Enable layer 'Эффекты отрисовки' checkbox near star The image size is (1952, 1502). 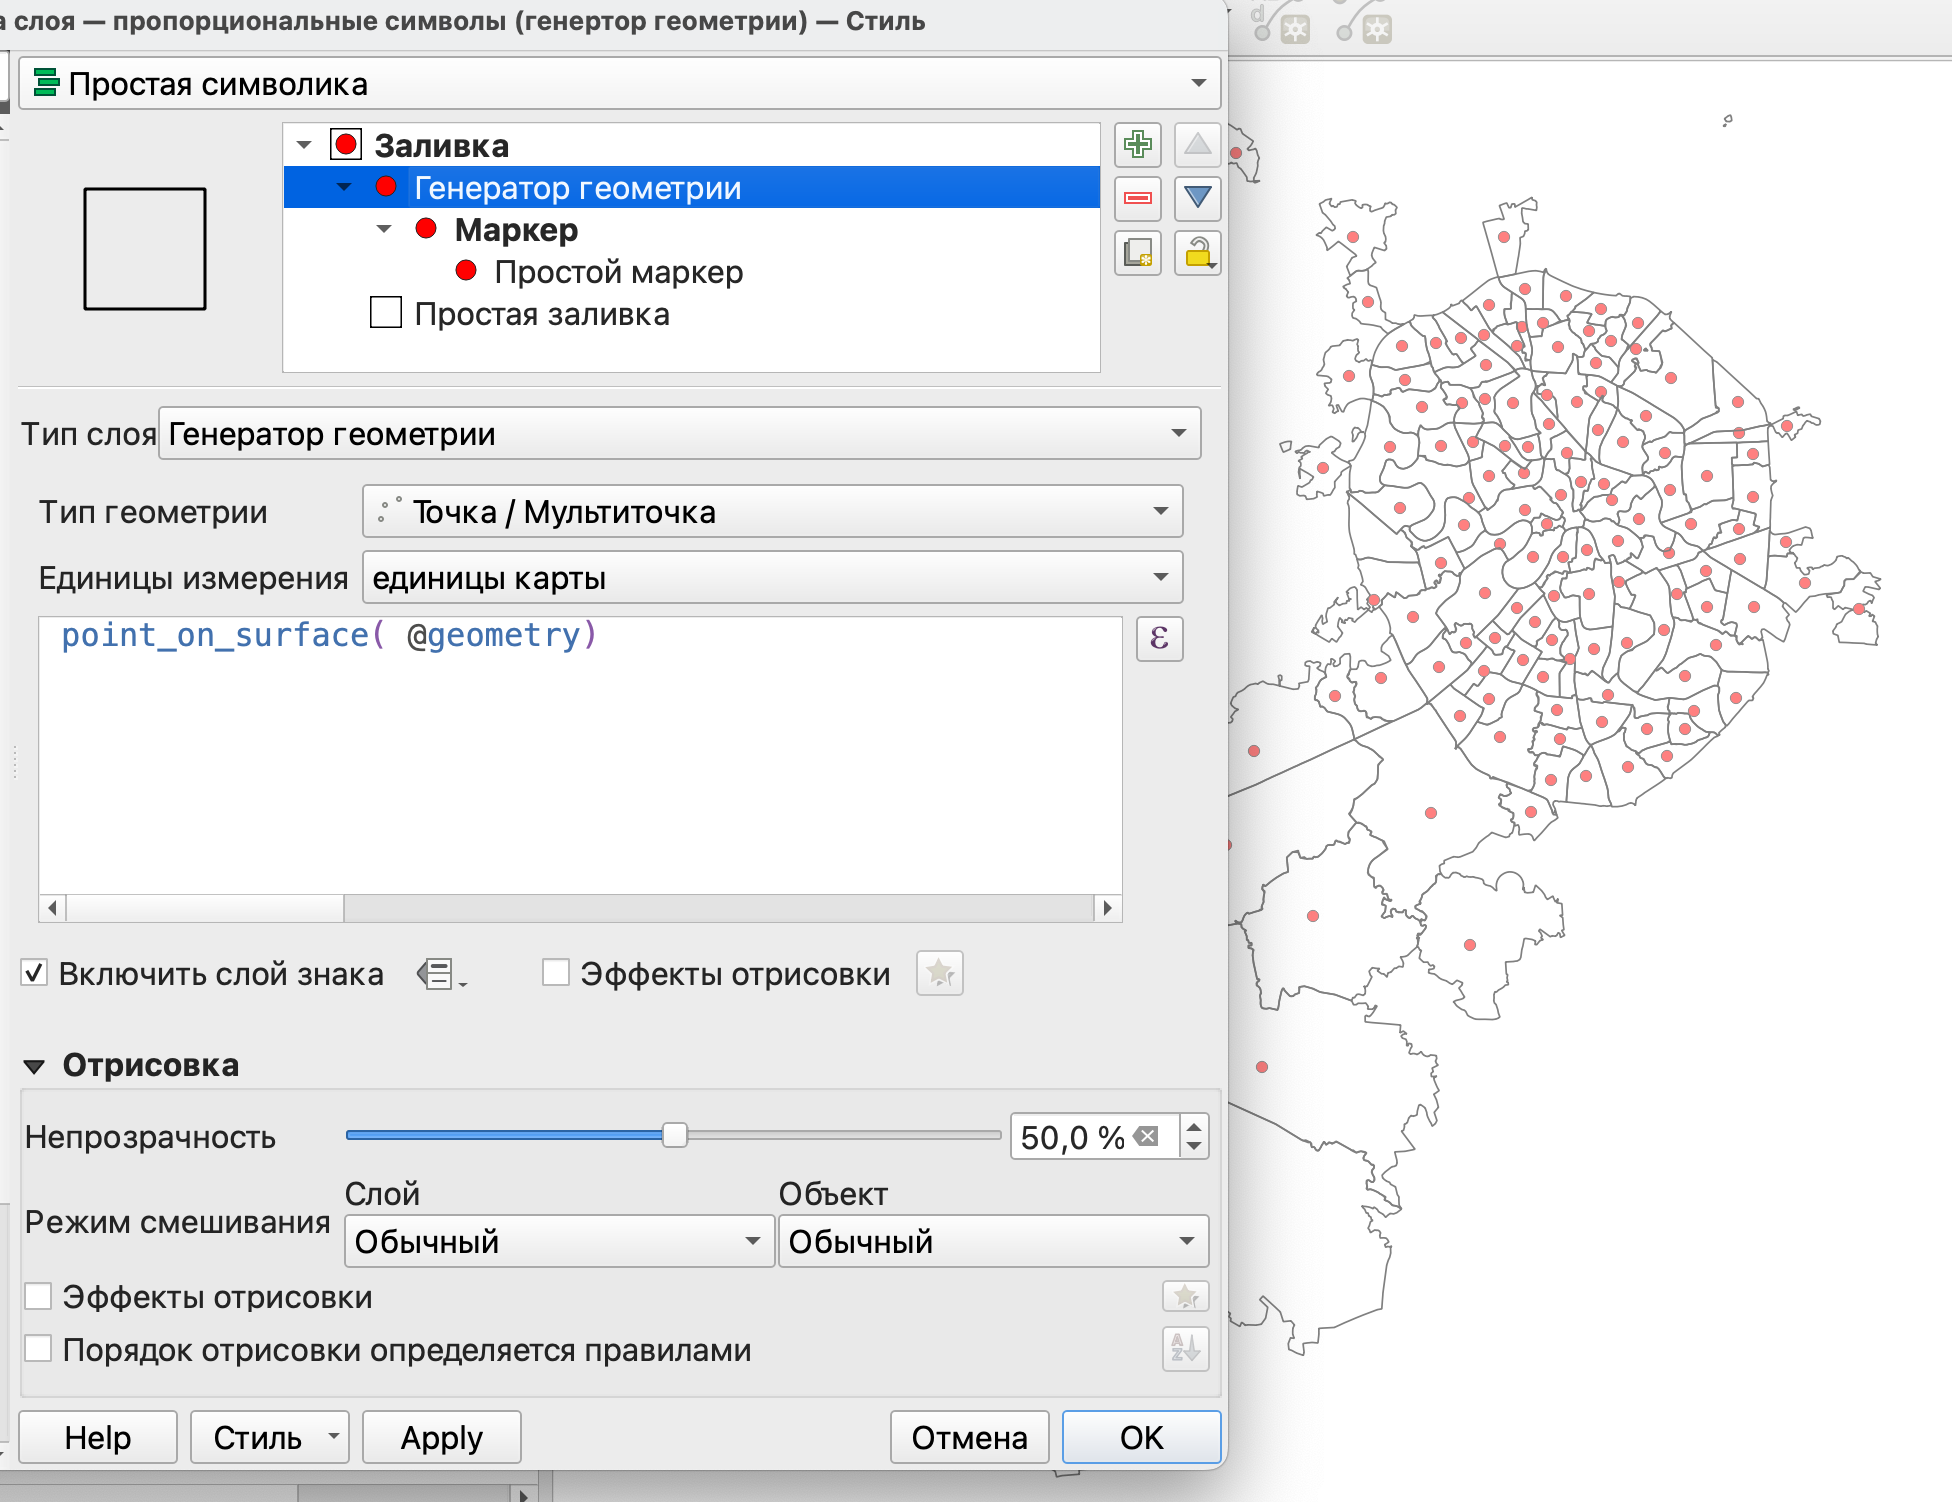click(556, 973)
